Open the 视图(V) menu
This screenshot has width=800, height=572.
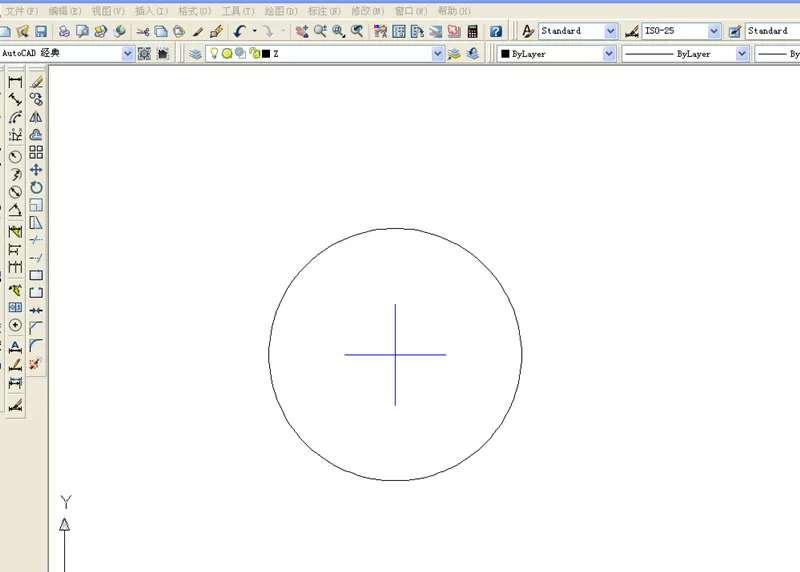click(x=108, y=11)
